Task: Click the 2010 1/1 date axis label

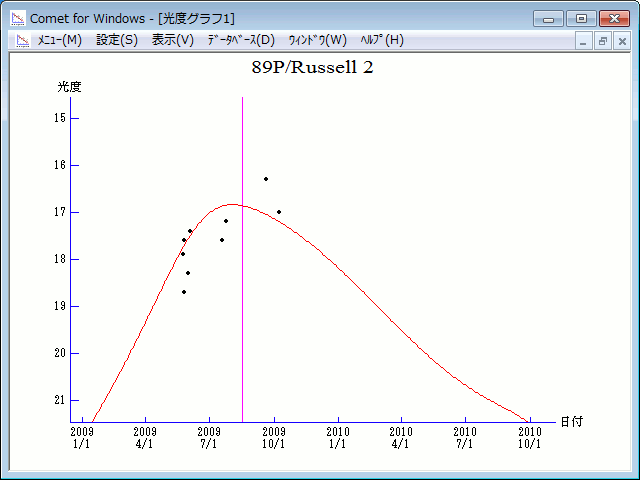Action: [x=338, y=438]
